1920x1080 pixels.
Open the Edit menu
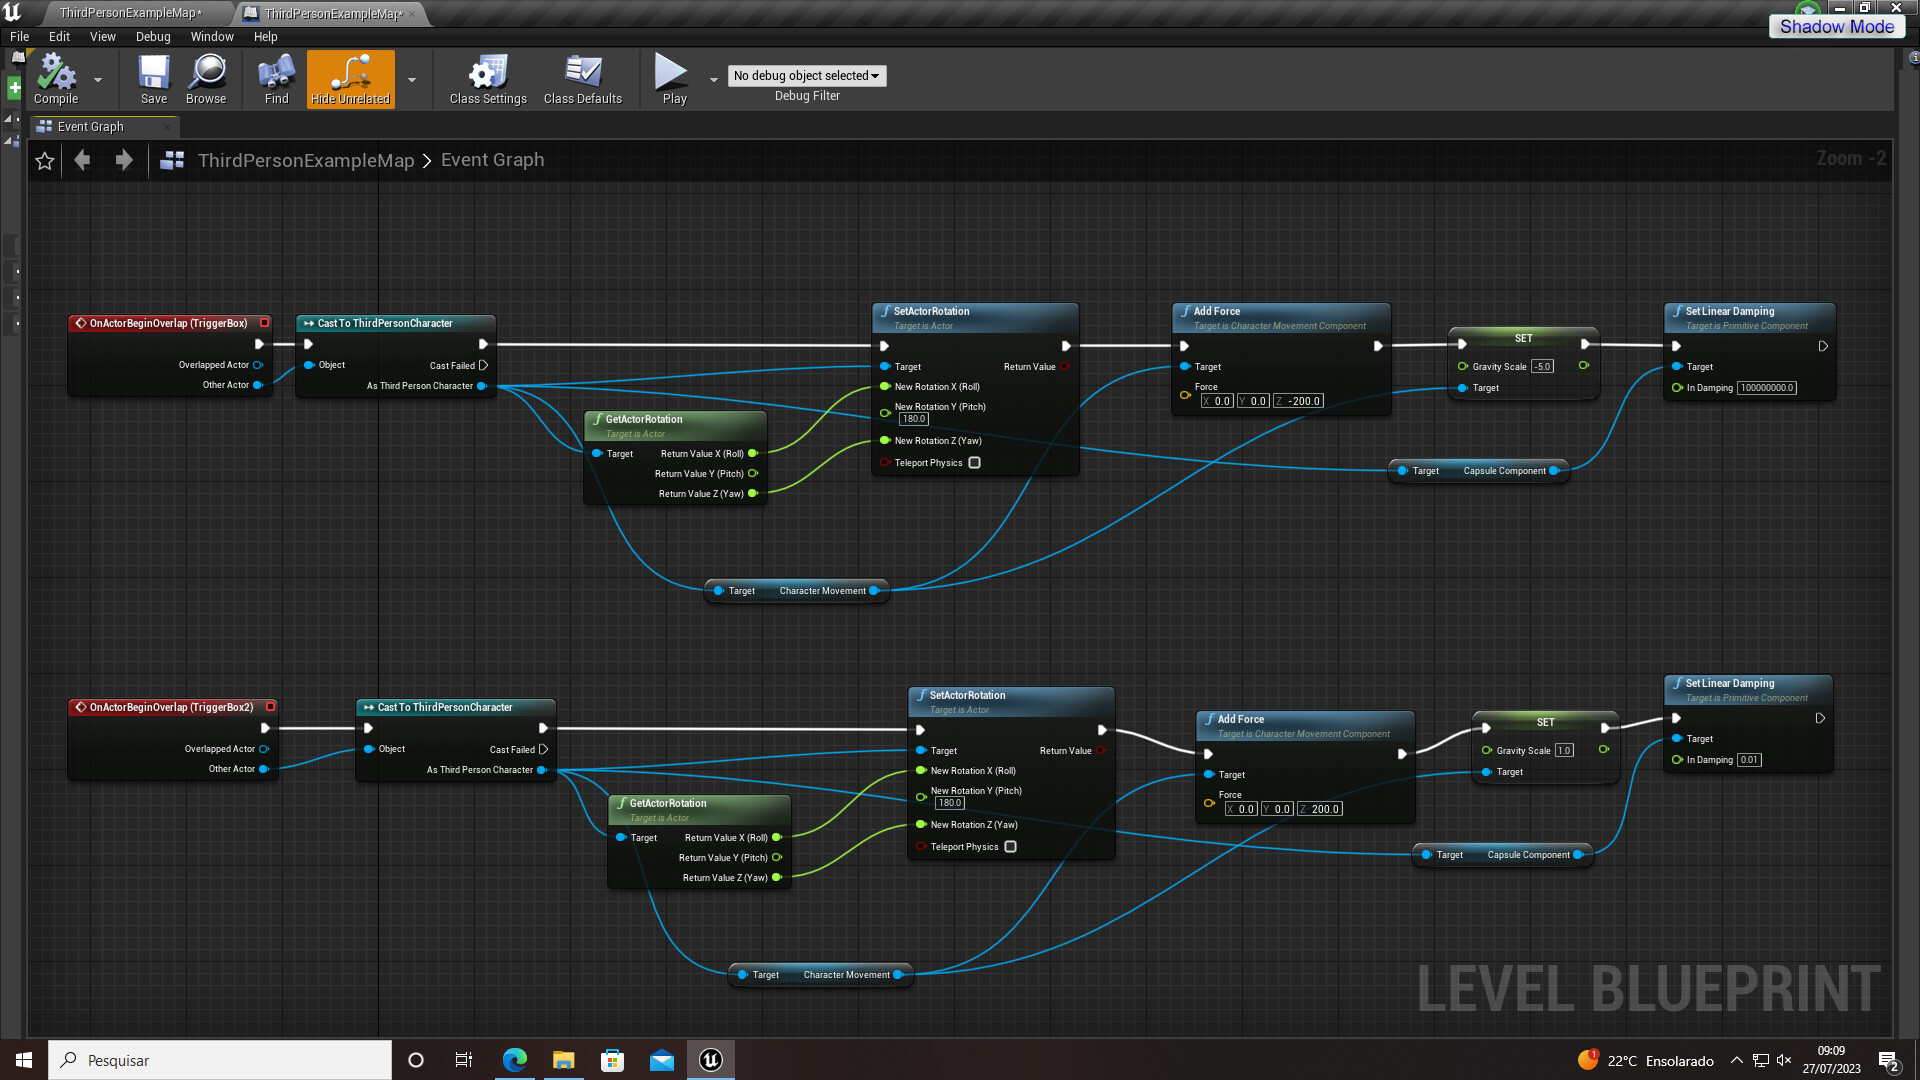(60, 37)
